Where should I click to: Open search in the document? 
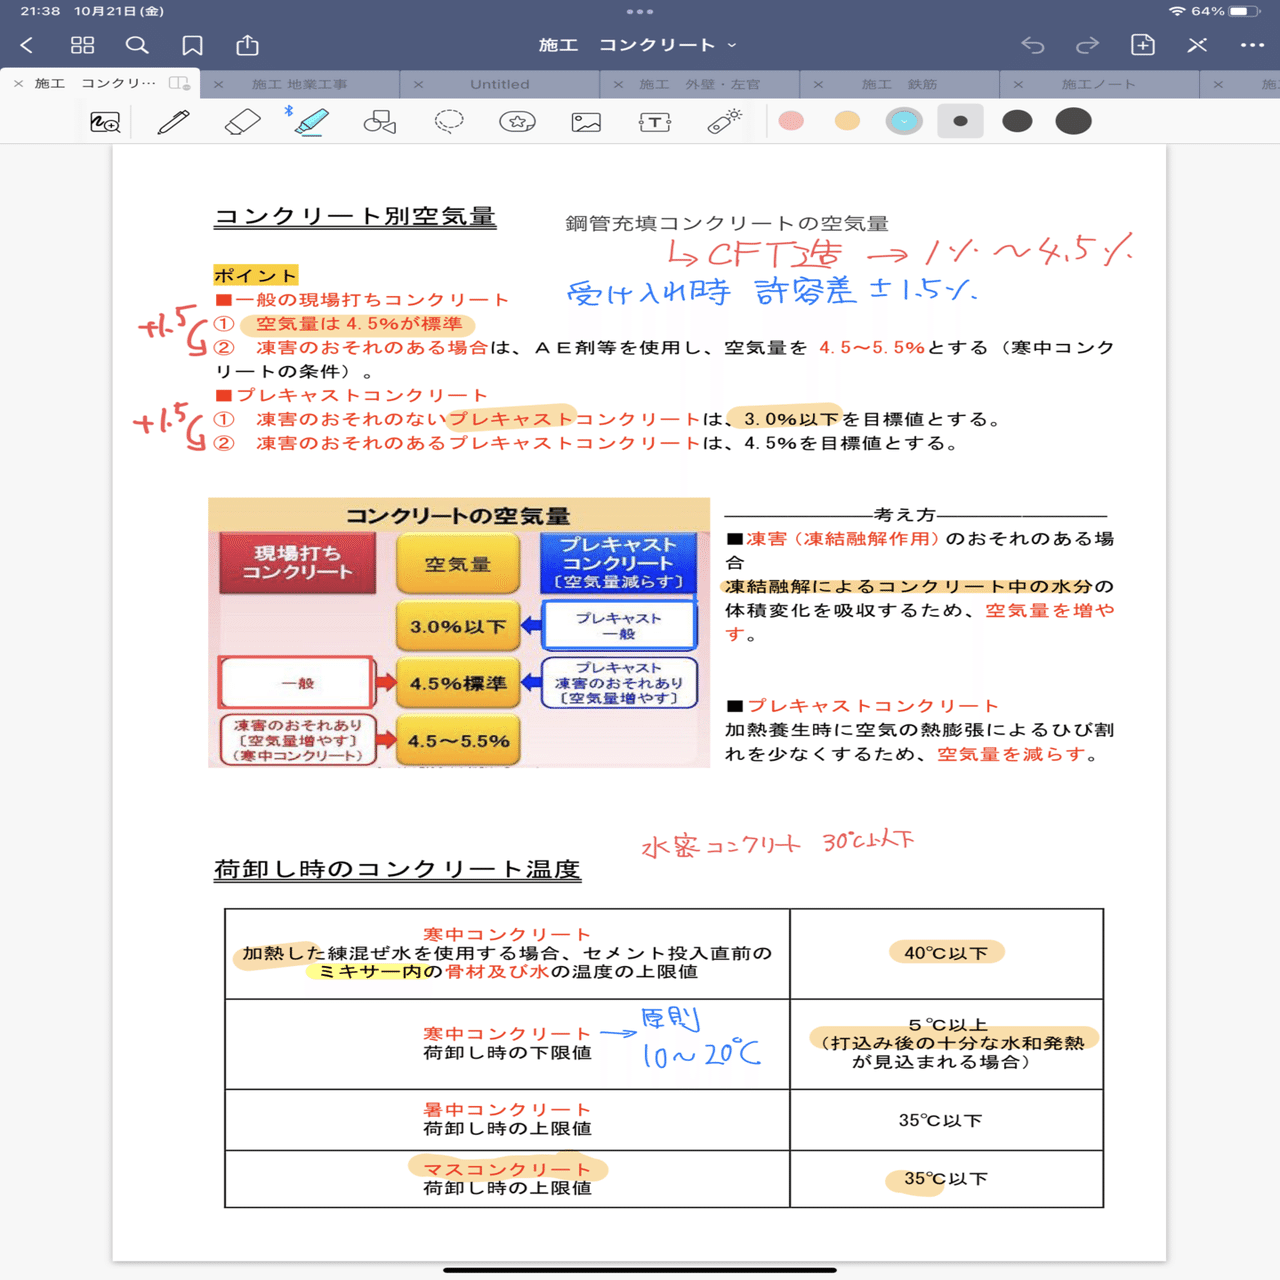pyautogui.click(x=137, y=44)
